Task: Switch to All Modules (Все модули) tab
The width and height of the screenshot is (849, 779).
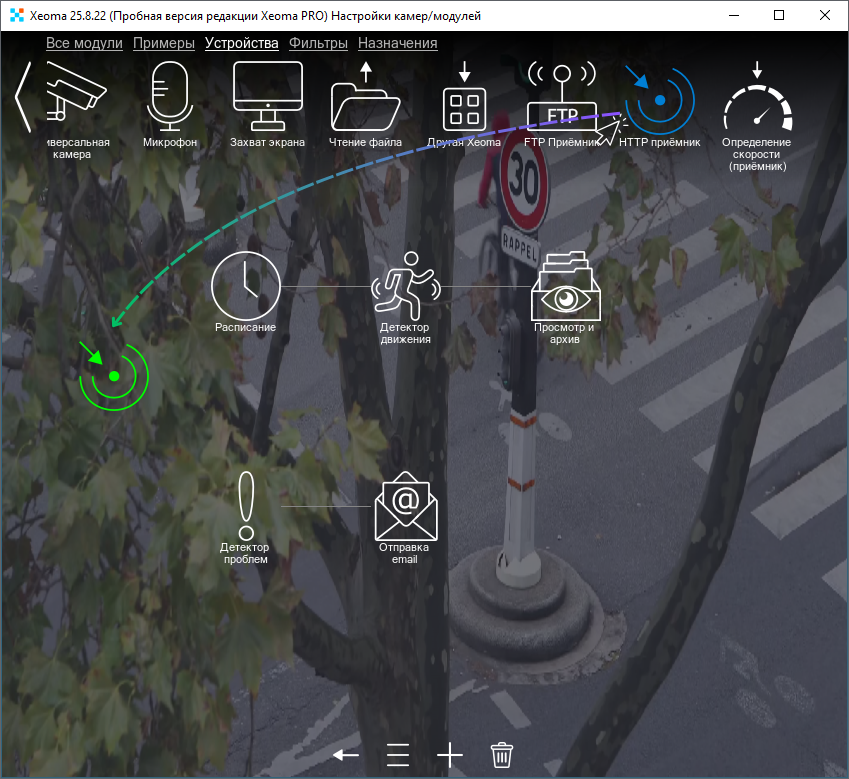Action: 84,43
